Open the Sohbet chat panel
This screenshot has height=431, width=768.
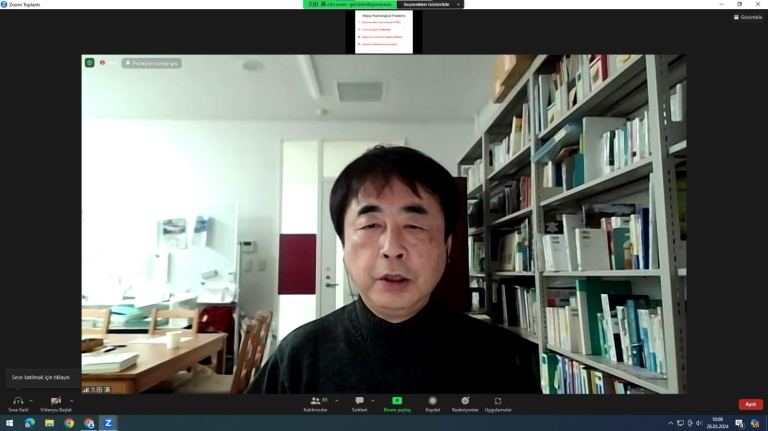point(359,401)
